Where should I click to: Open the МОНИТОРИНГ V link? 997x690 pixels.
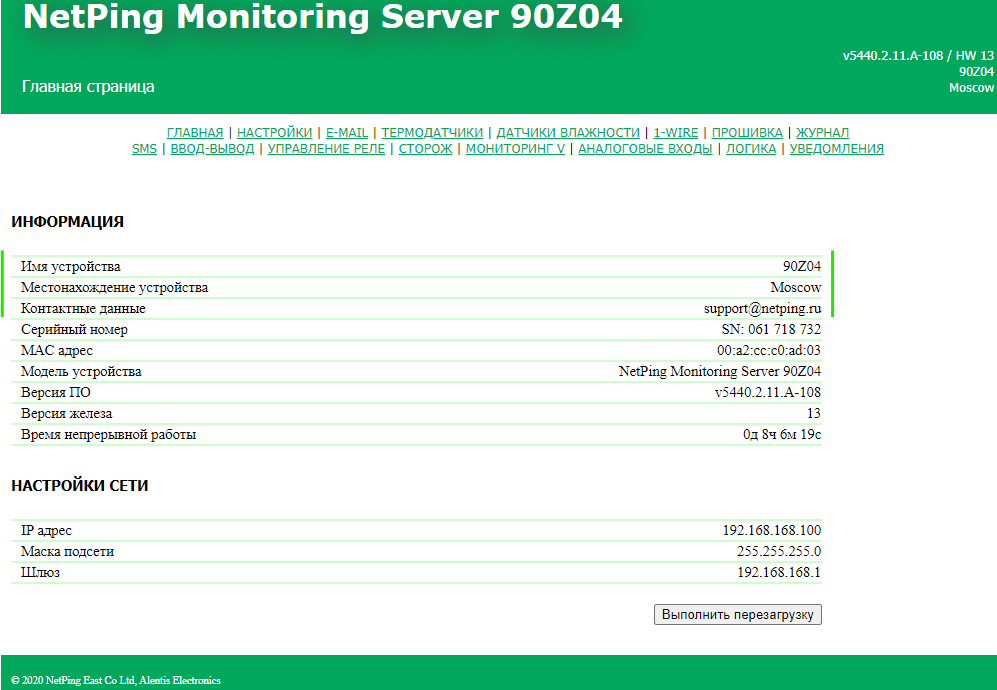point(515,149)
